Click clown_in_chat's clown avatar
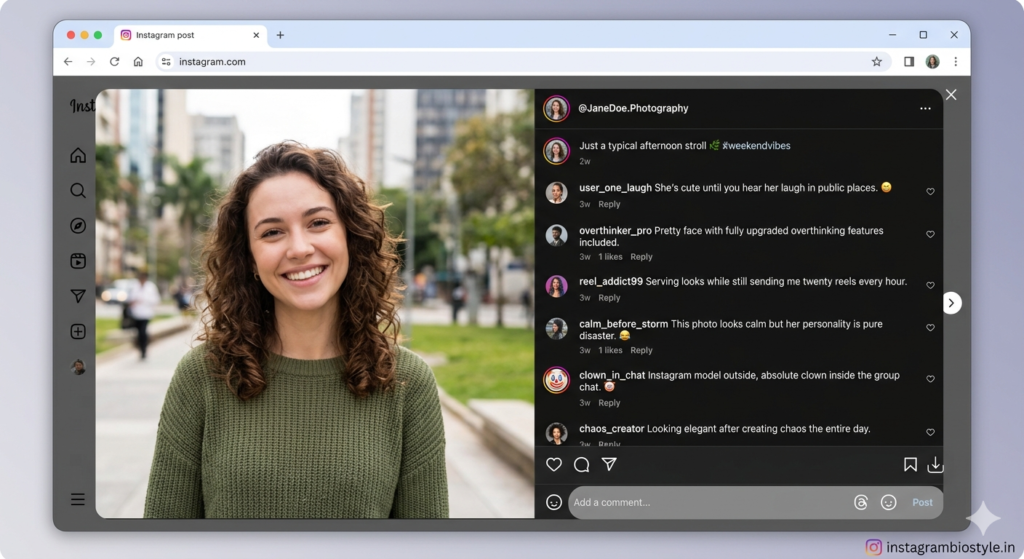This screenshot has width=1024, height=559. click(x=556, y=380)
